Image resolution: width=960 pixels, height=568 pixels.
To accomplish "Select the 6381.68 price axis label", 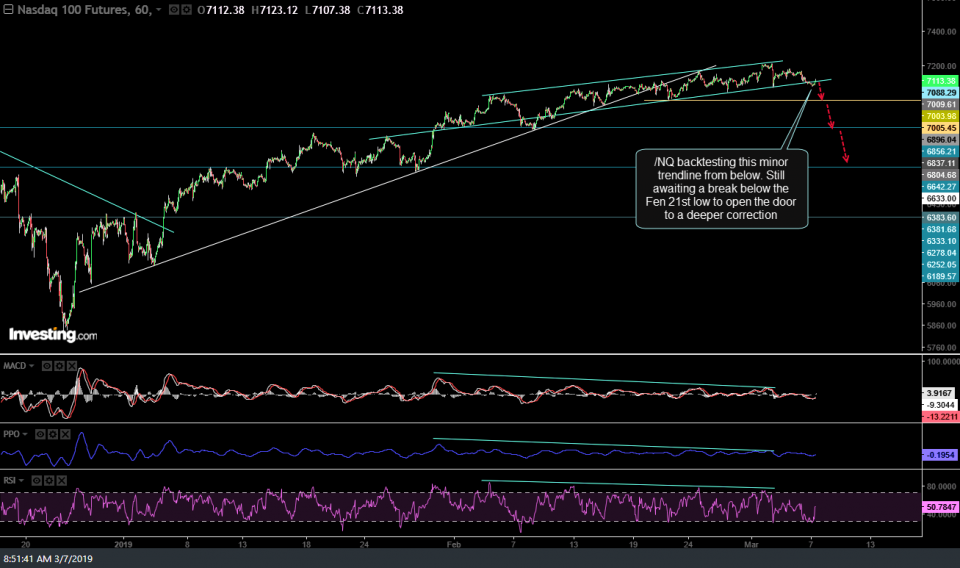I will tap(940, 229).
